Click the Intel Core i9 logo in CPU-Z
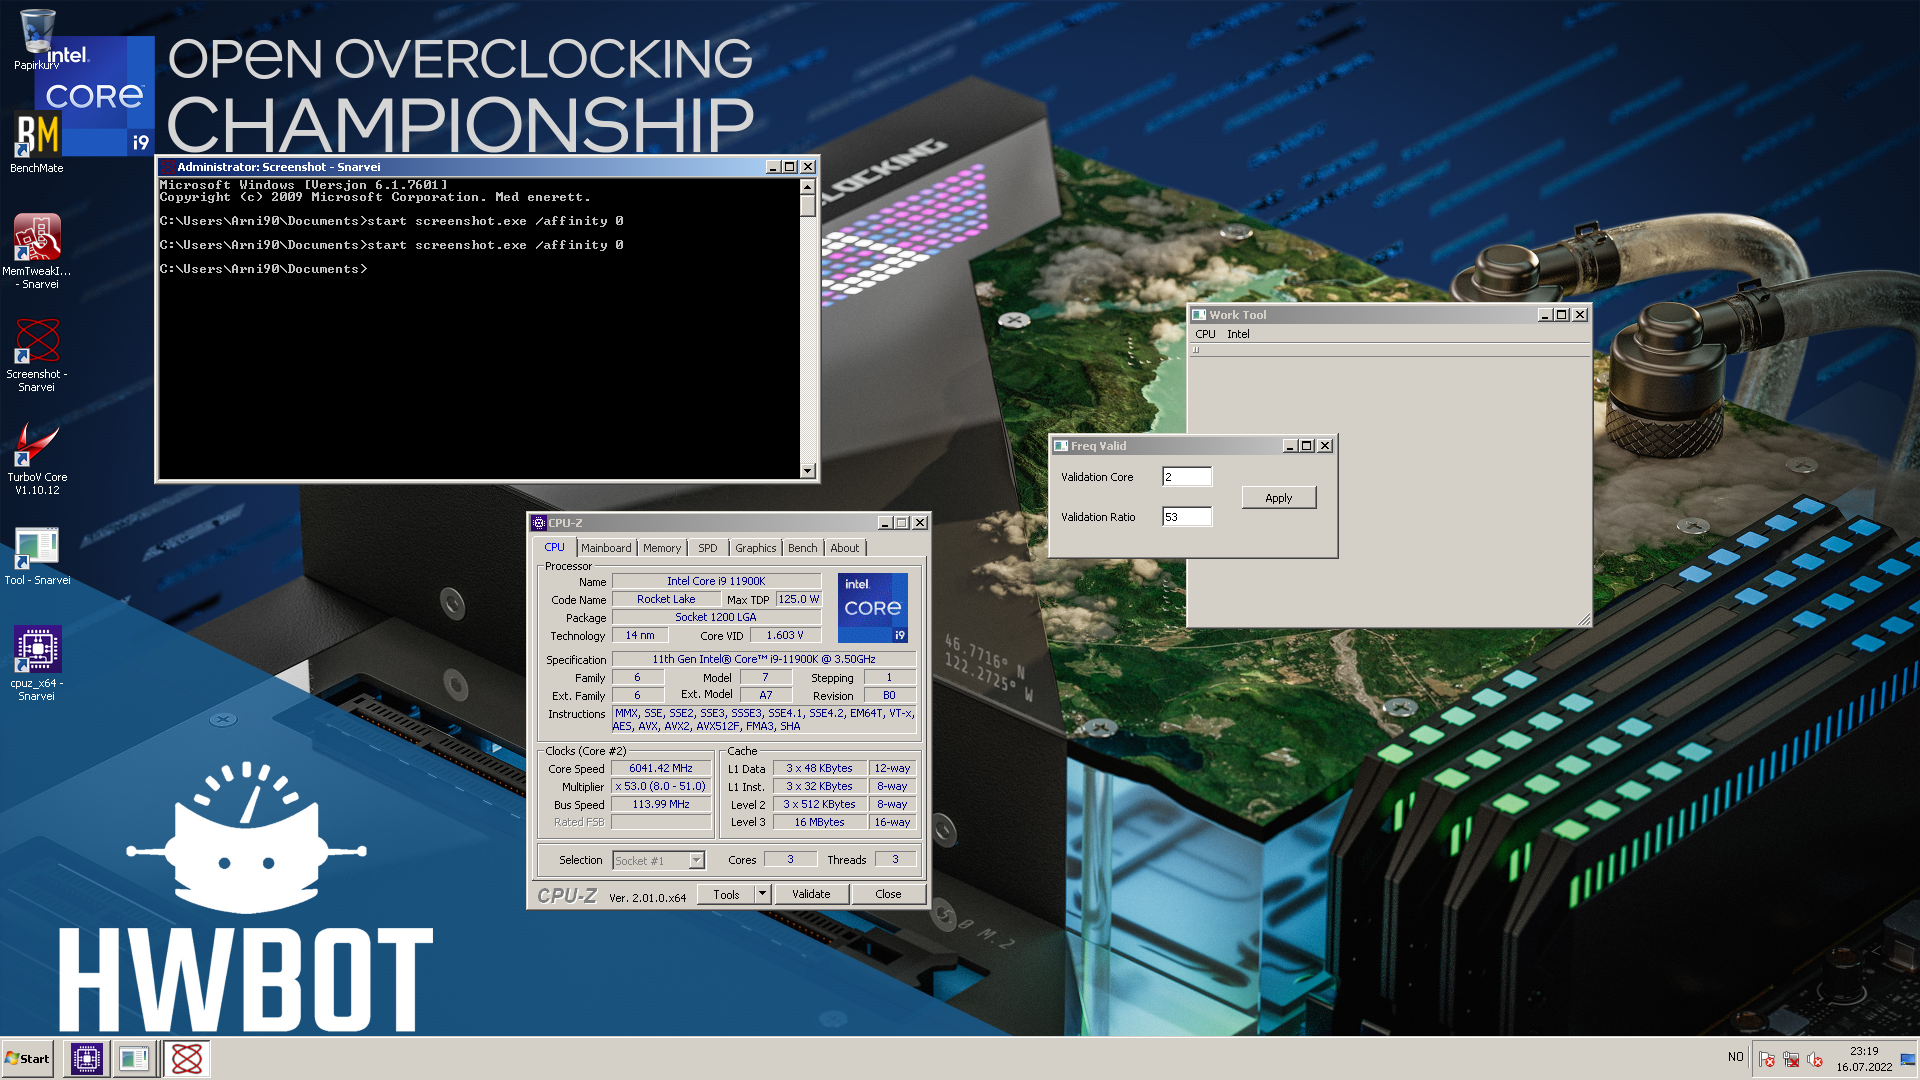Viewport: 1920px width, 1080px height. pos(873,608)
